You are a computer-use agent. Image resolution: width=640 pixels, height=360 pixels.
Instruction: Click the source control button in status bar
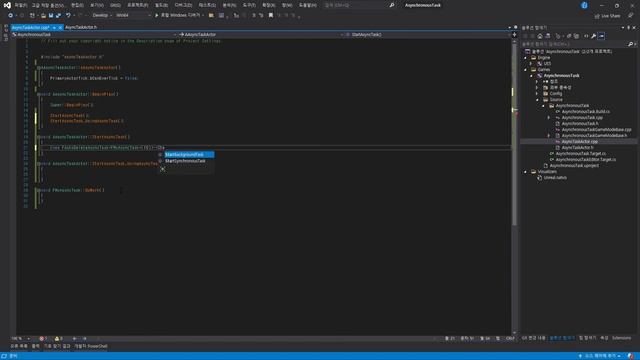pos(600,356)
